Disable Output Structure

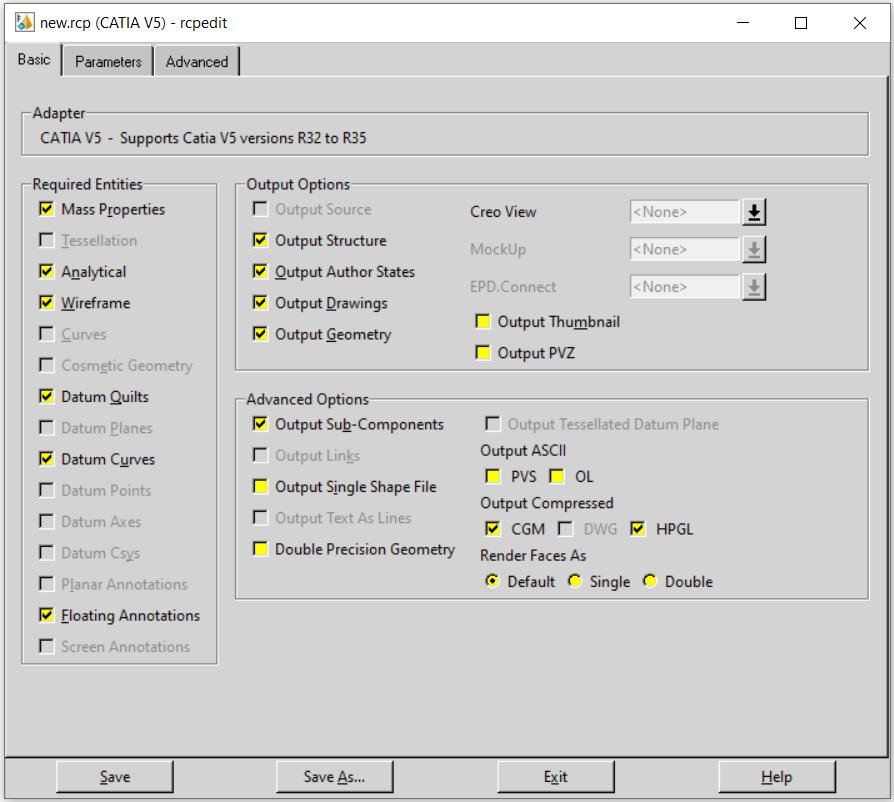260,240
